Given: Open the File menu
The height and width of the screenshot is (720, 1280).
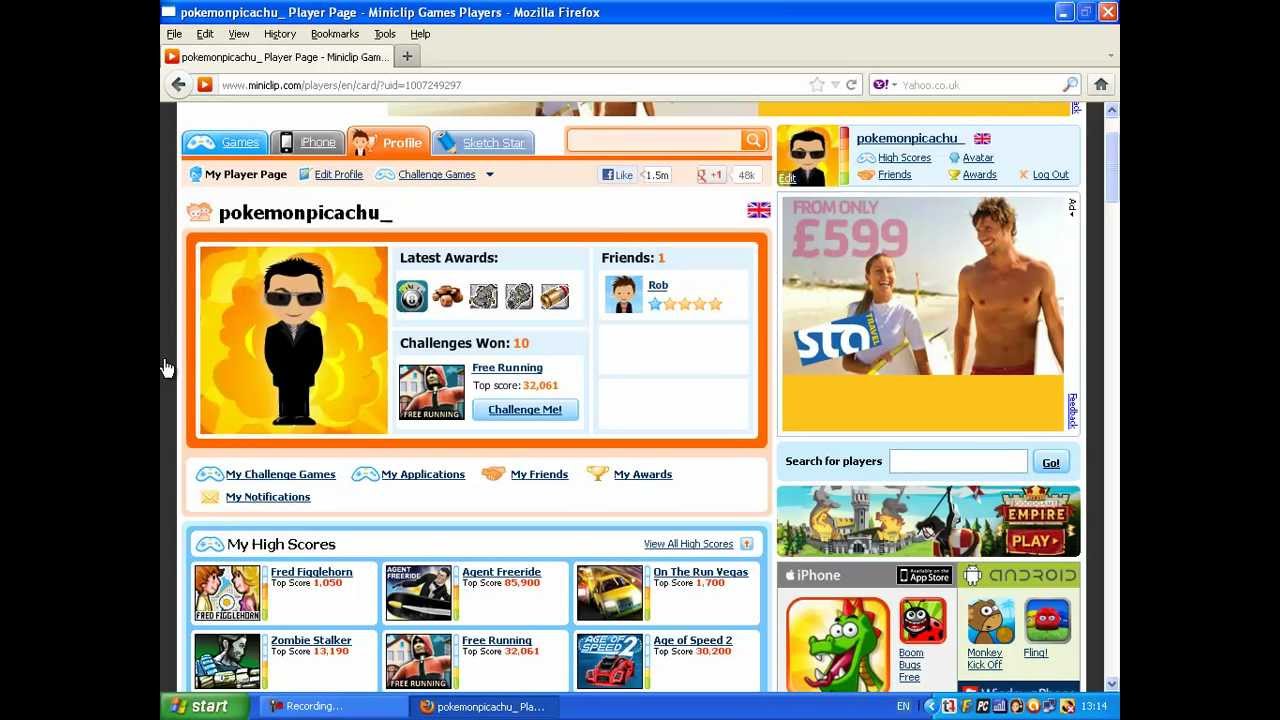Looking at the screenshot, I should click(174, 34).
